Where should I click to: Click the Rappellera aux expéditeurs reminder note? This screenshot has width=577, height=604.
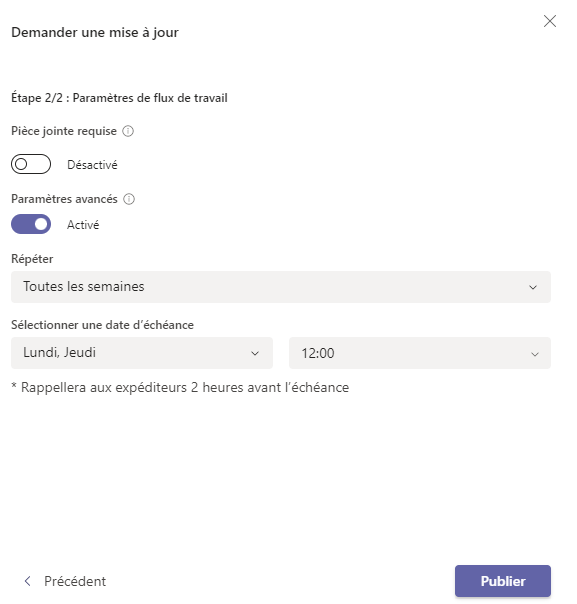[180, 388]
